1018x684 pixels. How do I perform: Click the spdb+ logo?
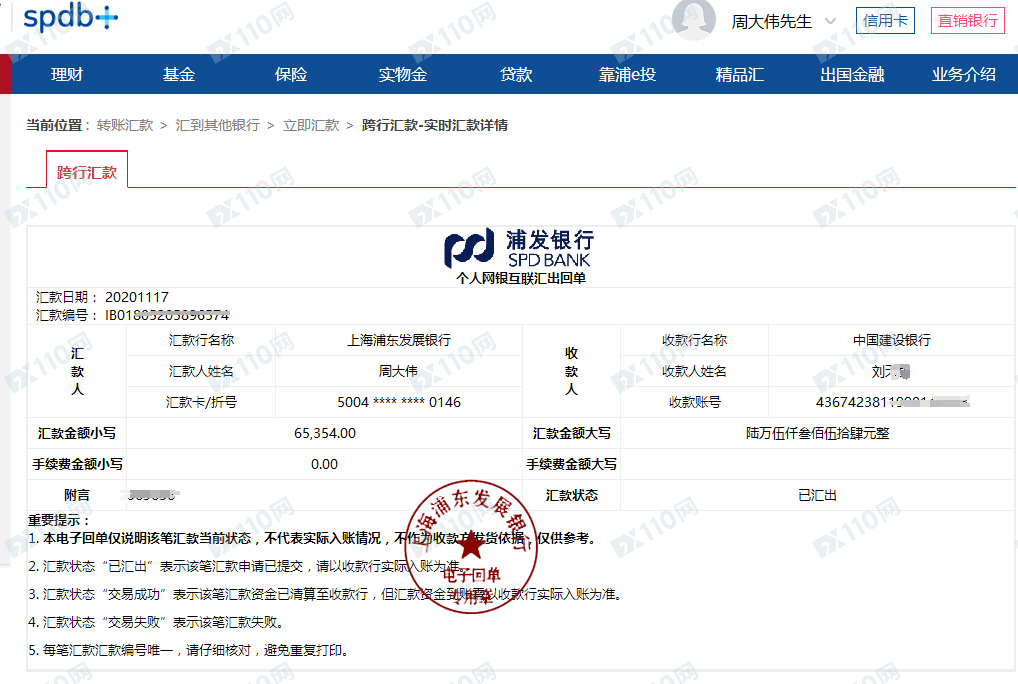(x=71, y=17)
